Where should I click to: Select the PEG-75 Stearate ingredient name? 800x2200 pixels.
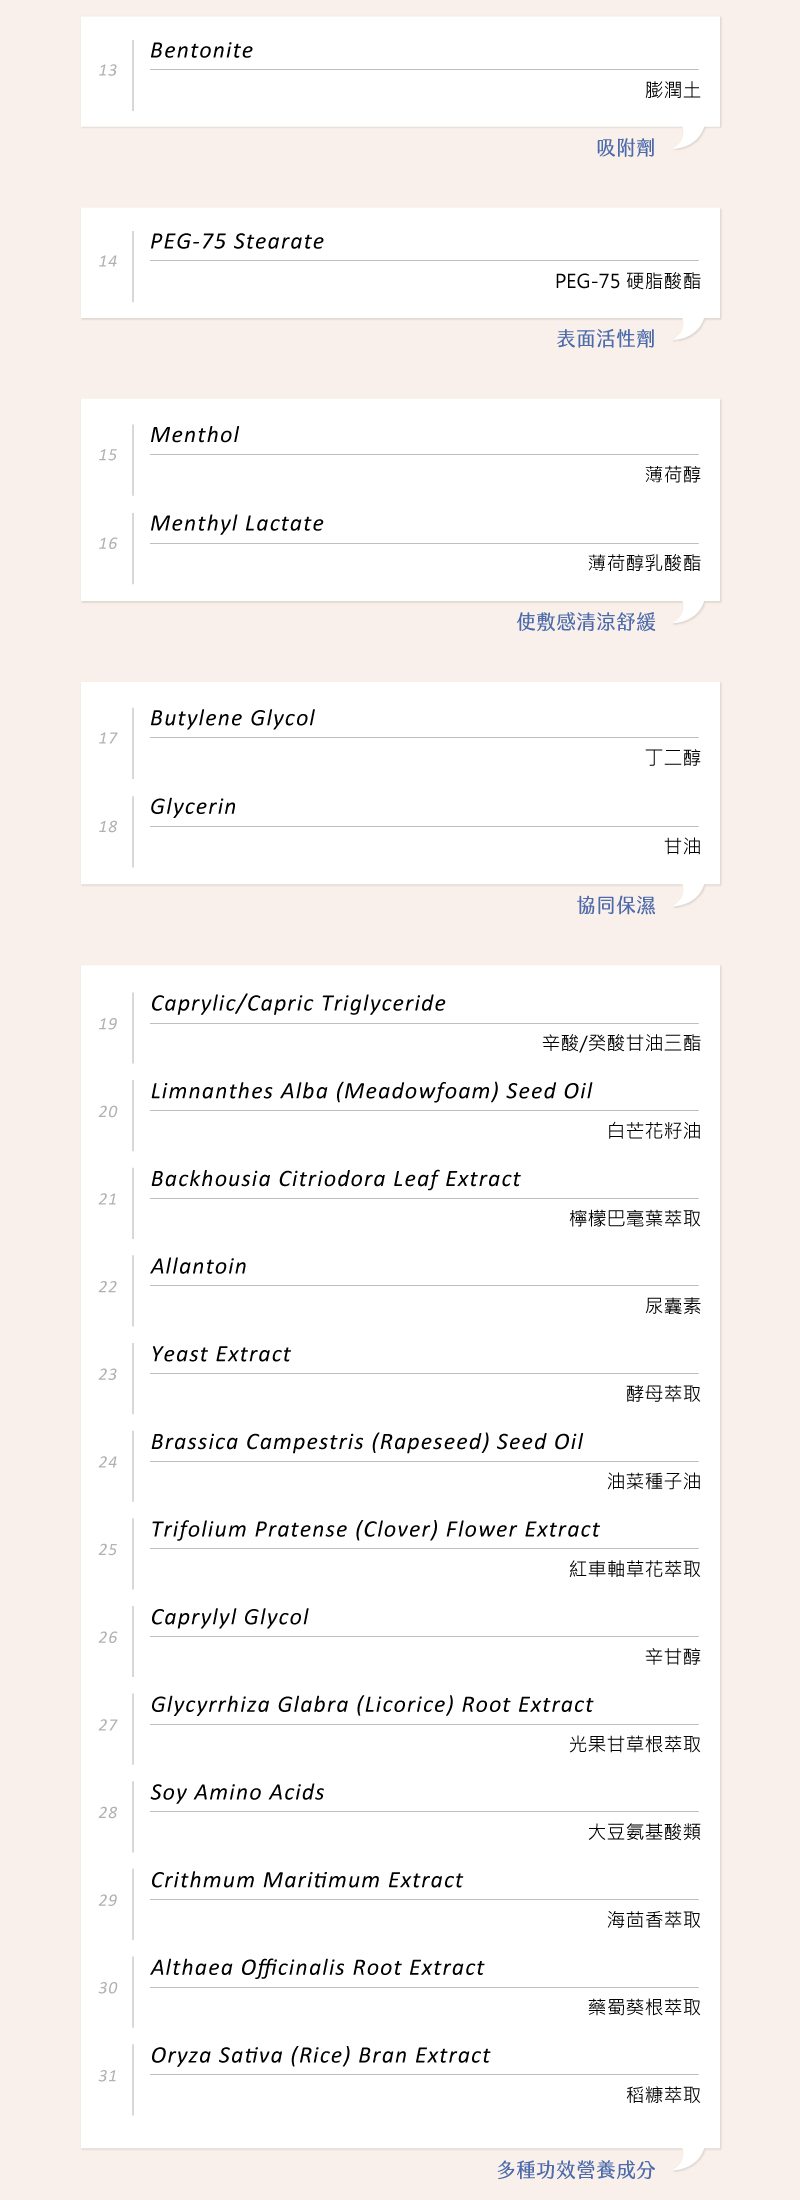point(237,242)
